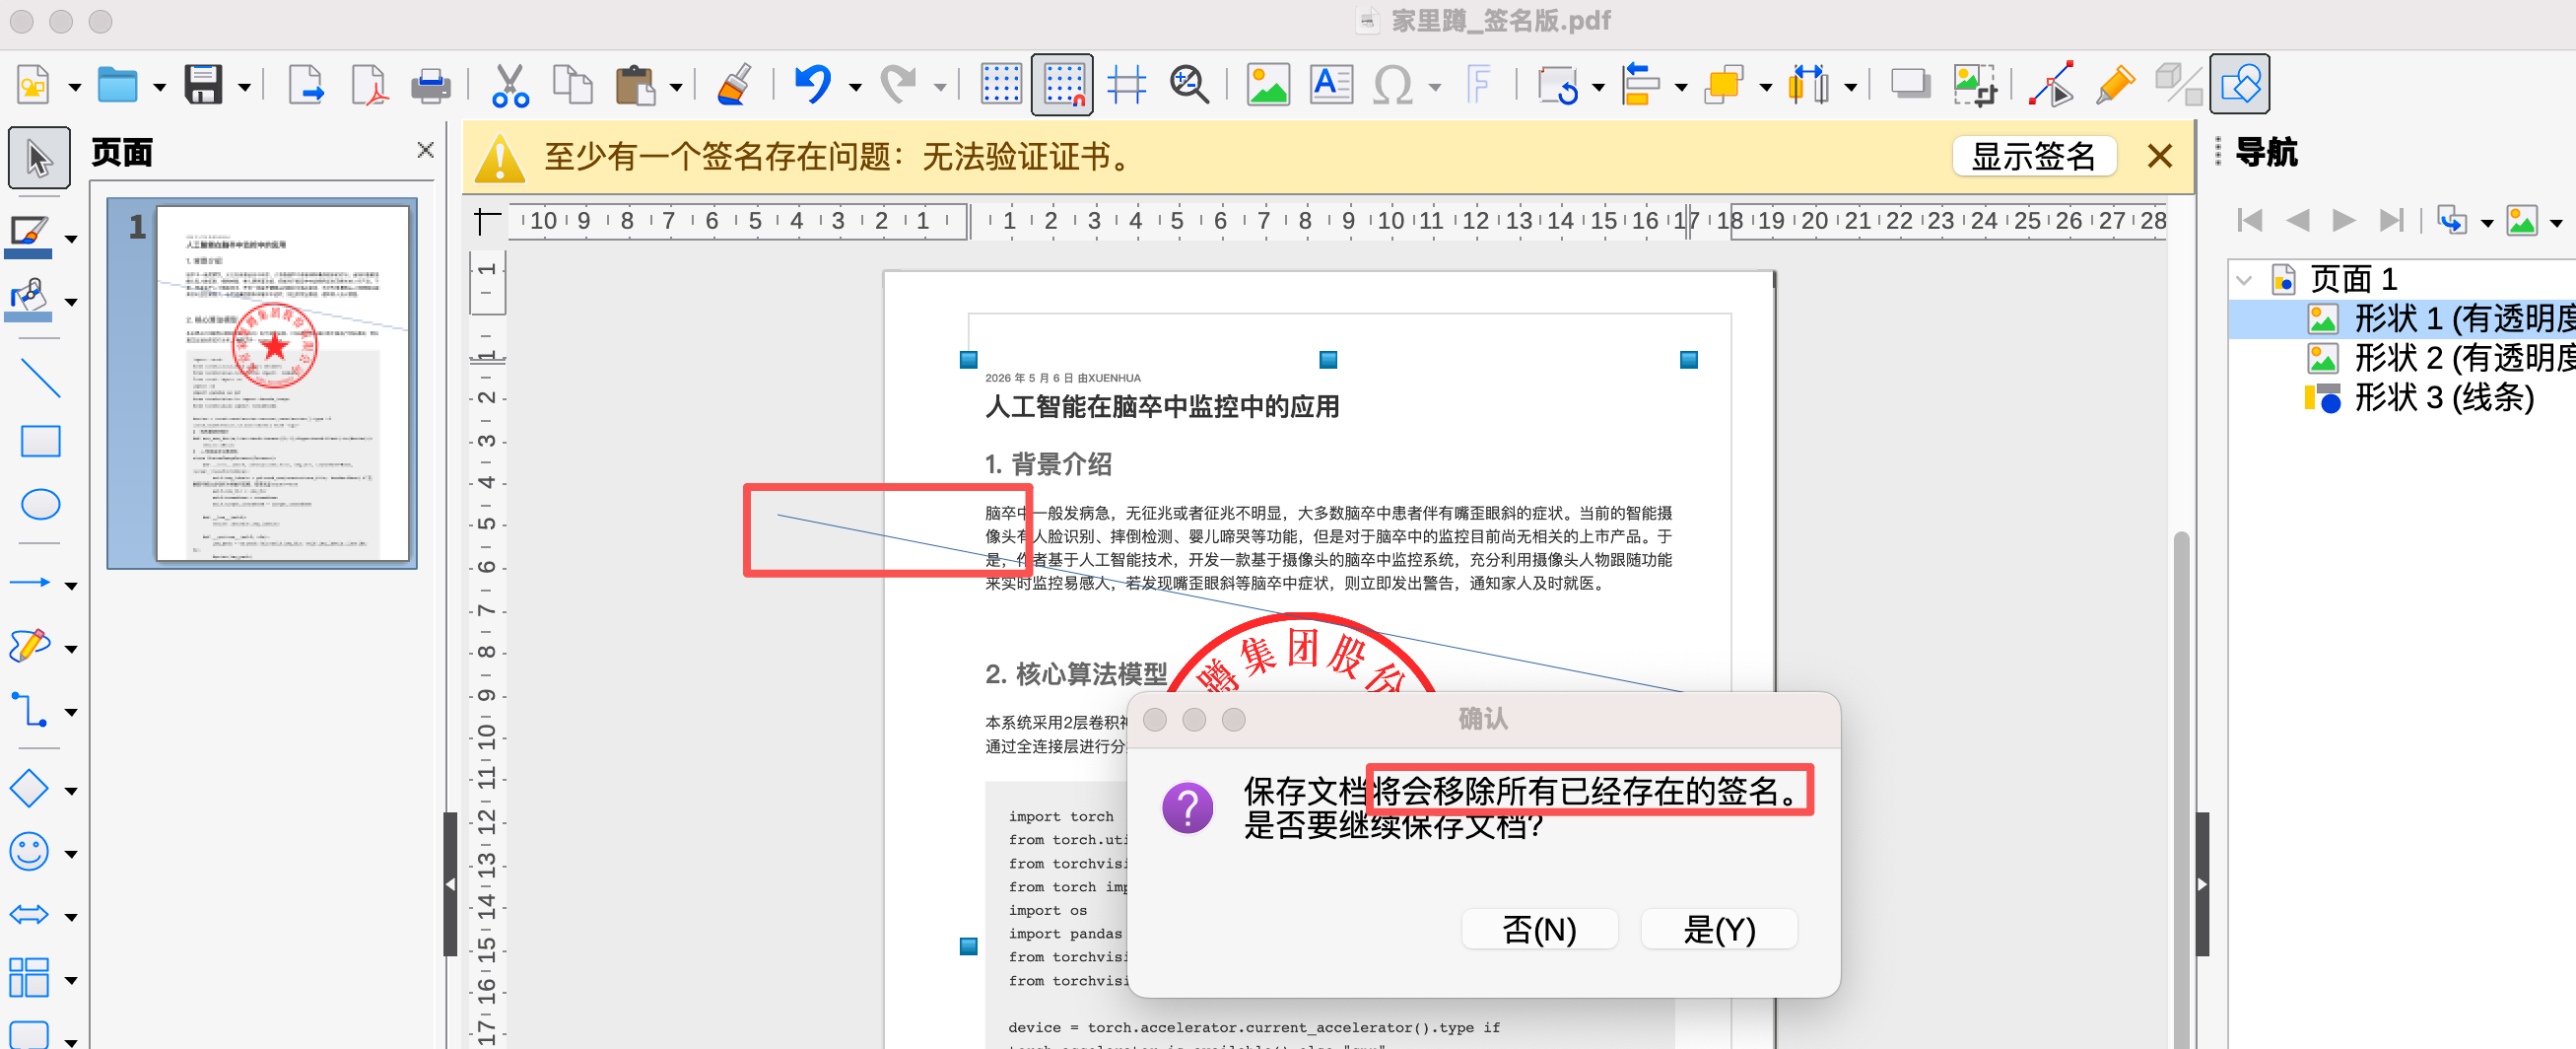Toggle the Show Draw Functions button
The image size is (2576, 1049).
[x=2239, y=84]
